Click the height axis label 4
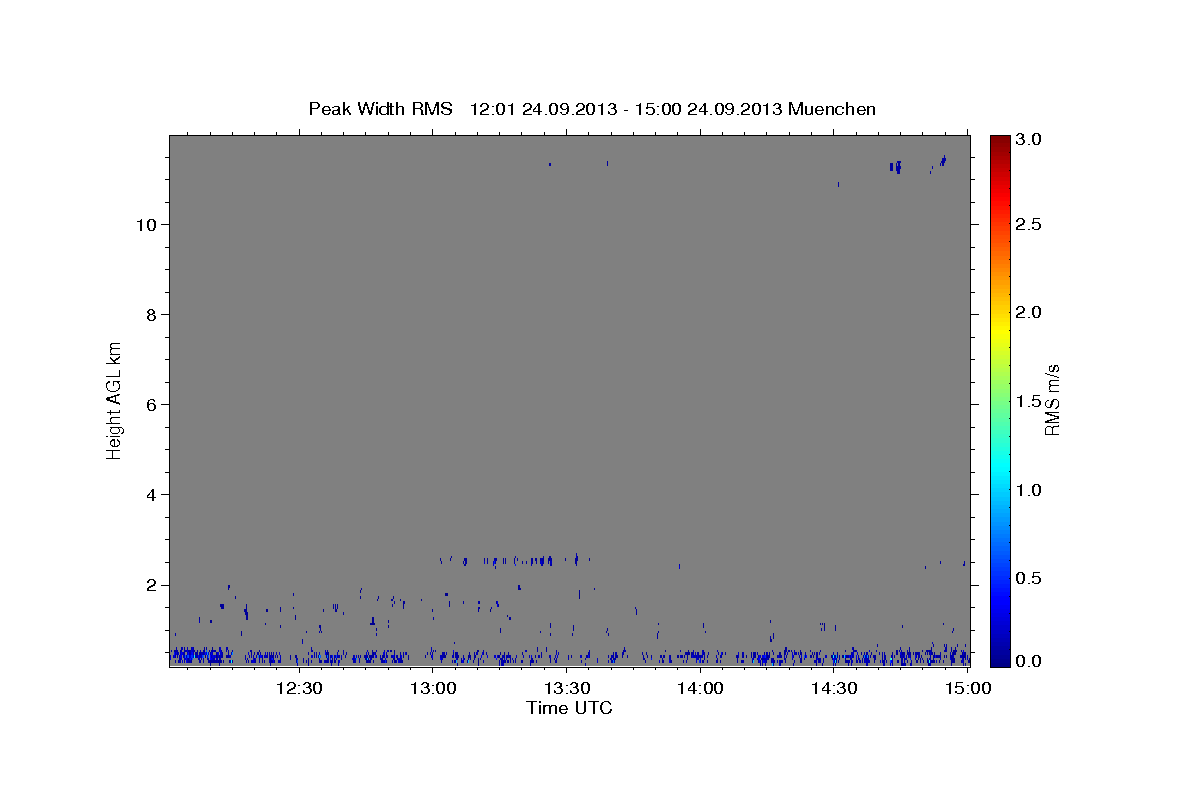The width and height of the screenshot is (1200, 800). [x=149, y=495]
